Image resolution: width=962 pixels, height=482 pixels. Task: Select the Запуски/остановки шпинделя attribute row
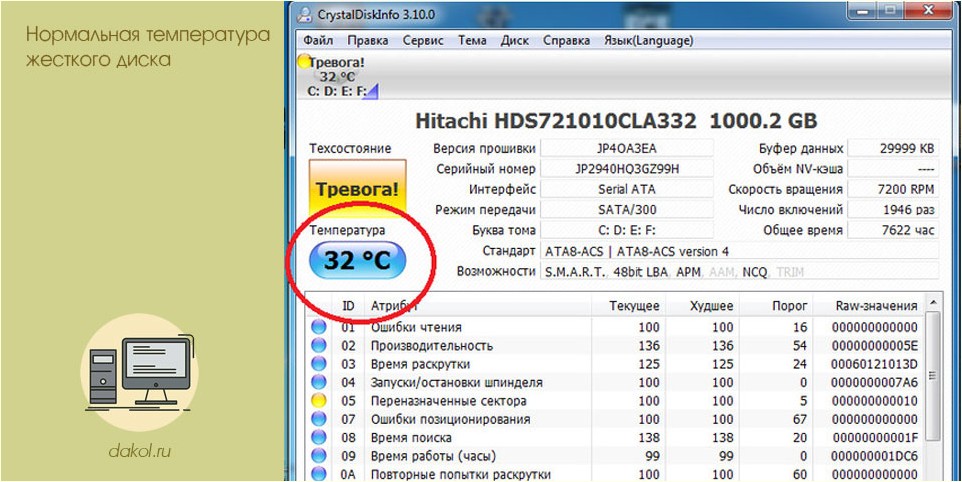(x=614, y=382)
